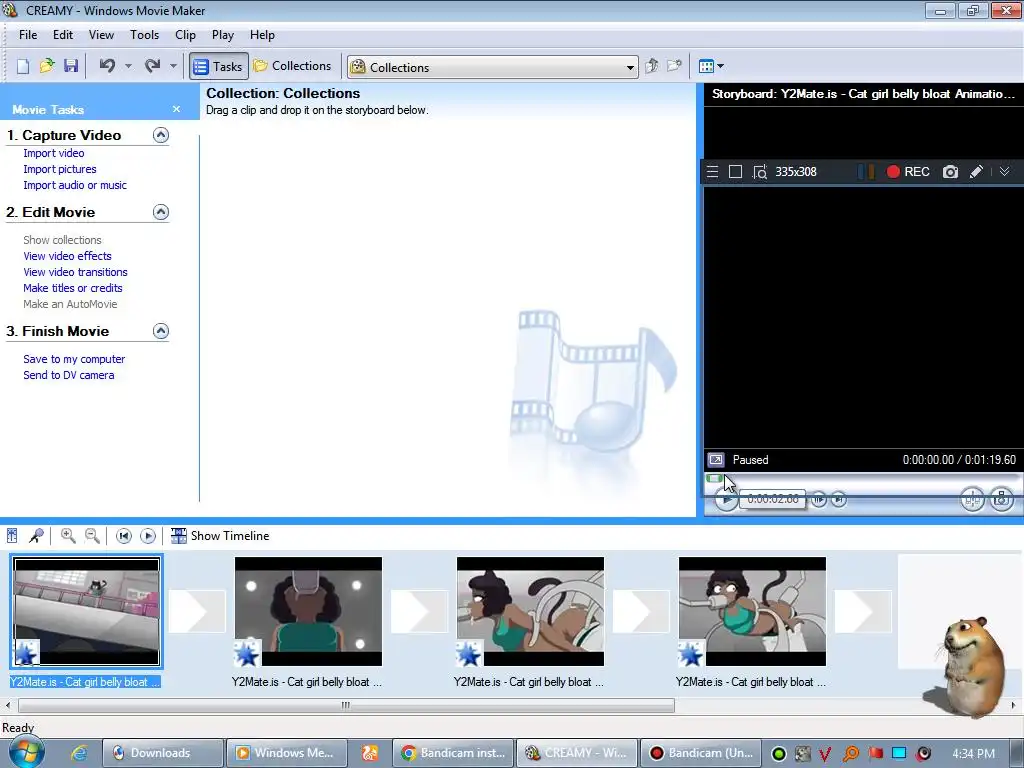This screenshot has height=768, width=1024.
Task: Collapse the Bandicam bar with chevron icon
Action: 1004,171
